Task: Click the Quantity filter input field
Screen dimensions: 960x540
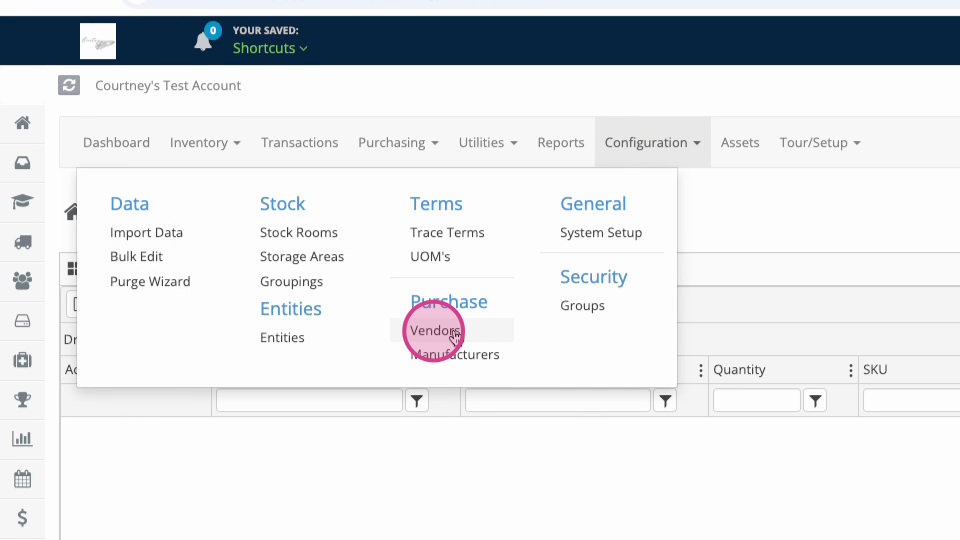Action: coord(757,400)
